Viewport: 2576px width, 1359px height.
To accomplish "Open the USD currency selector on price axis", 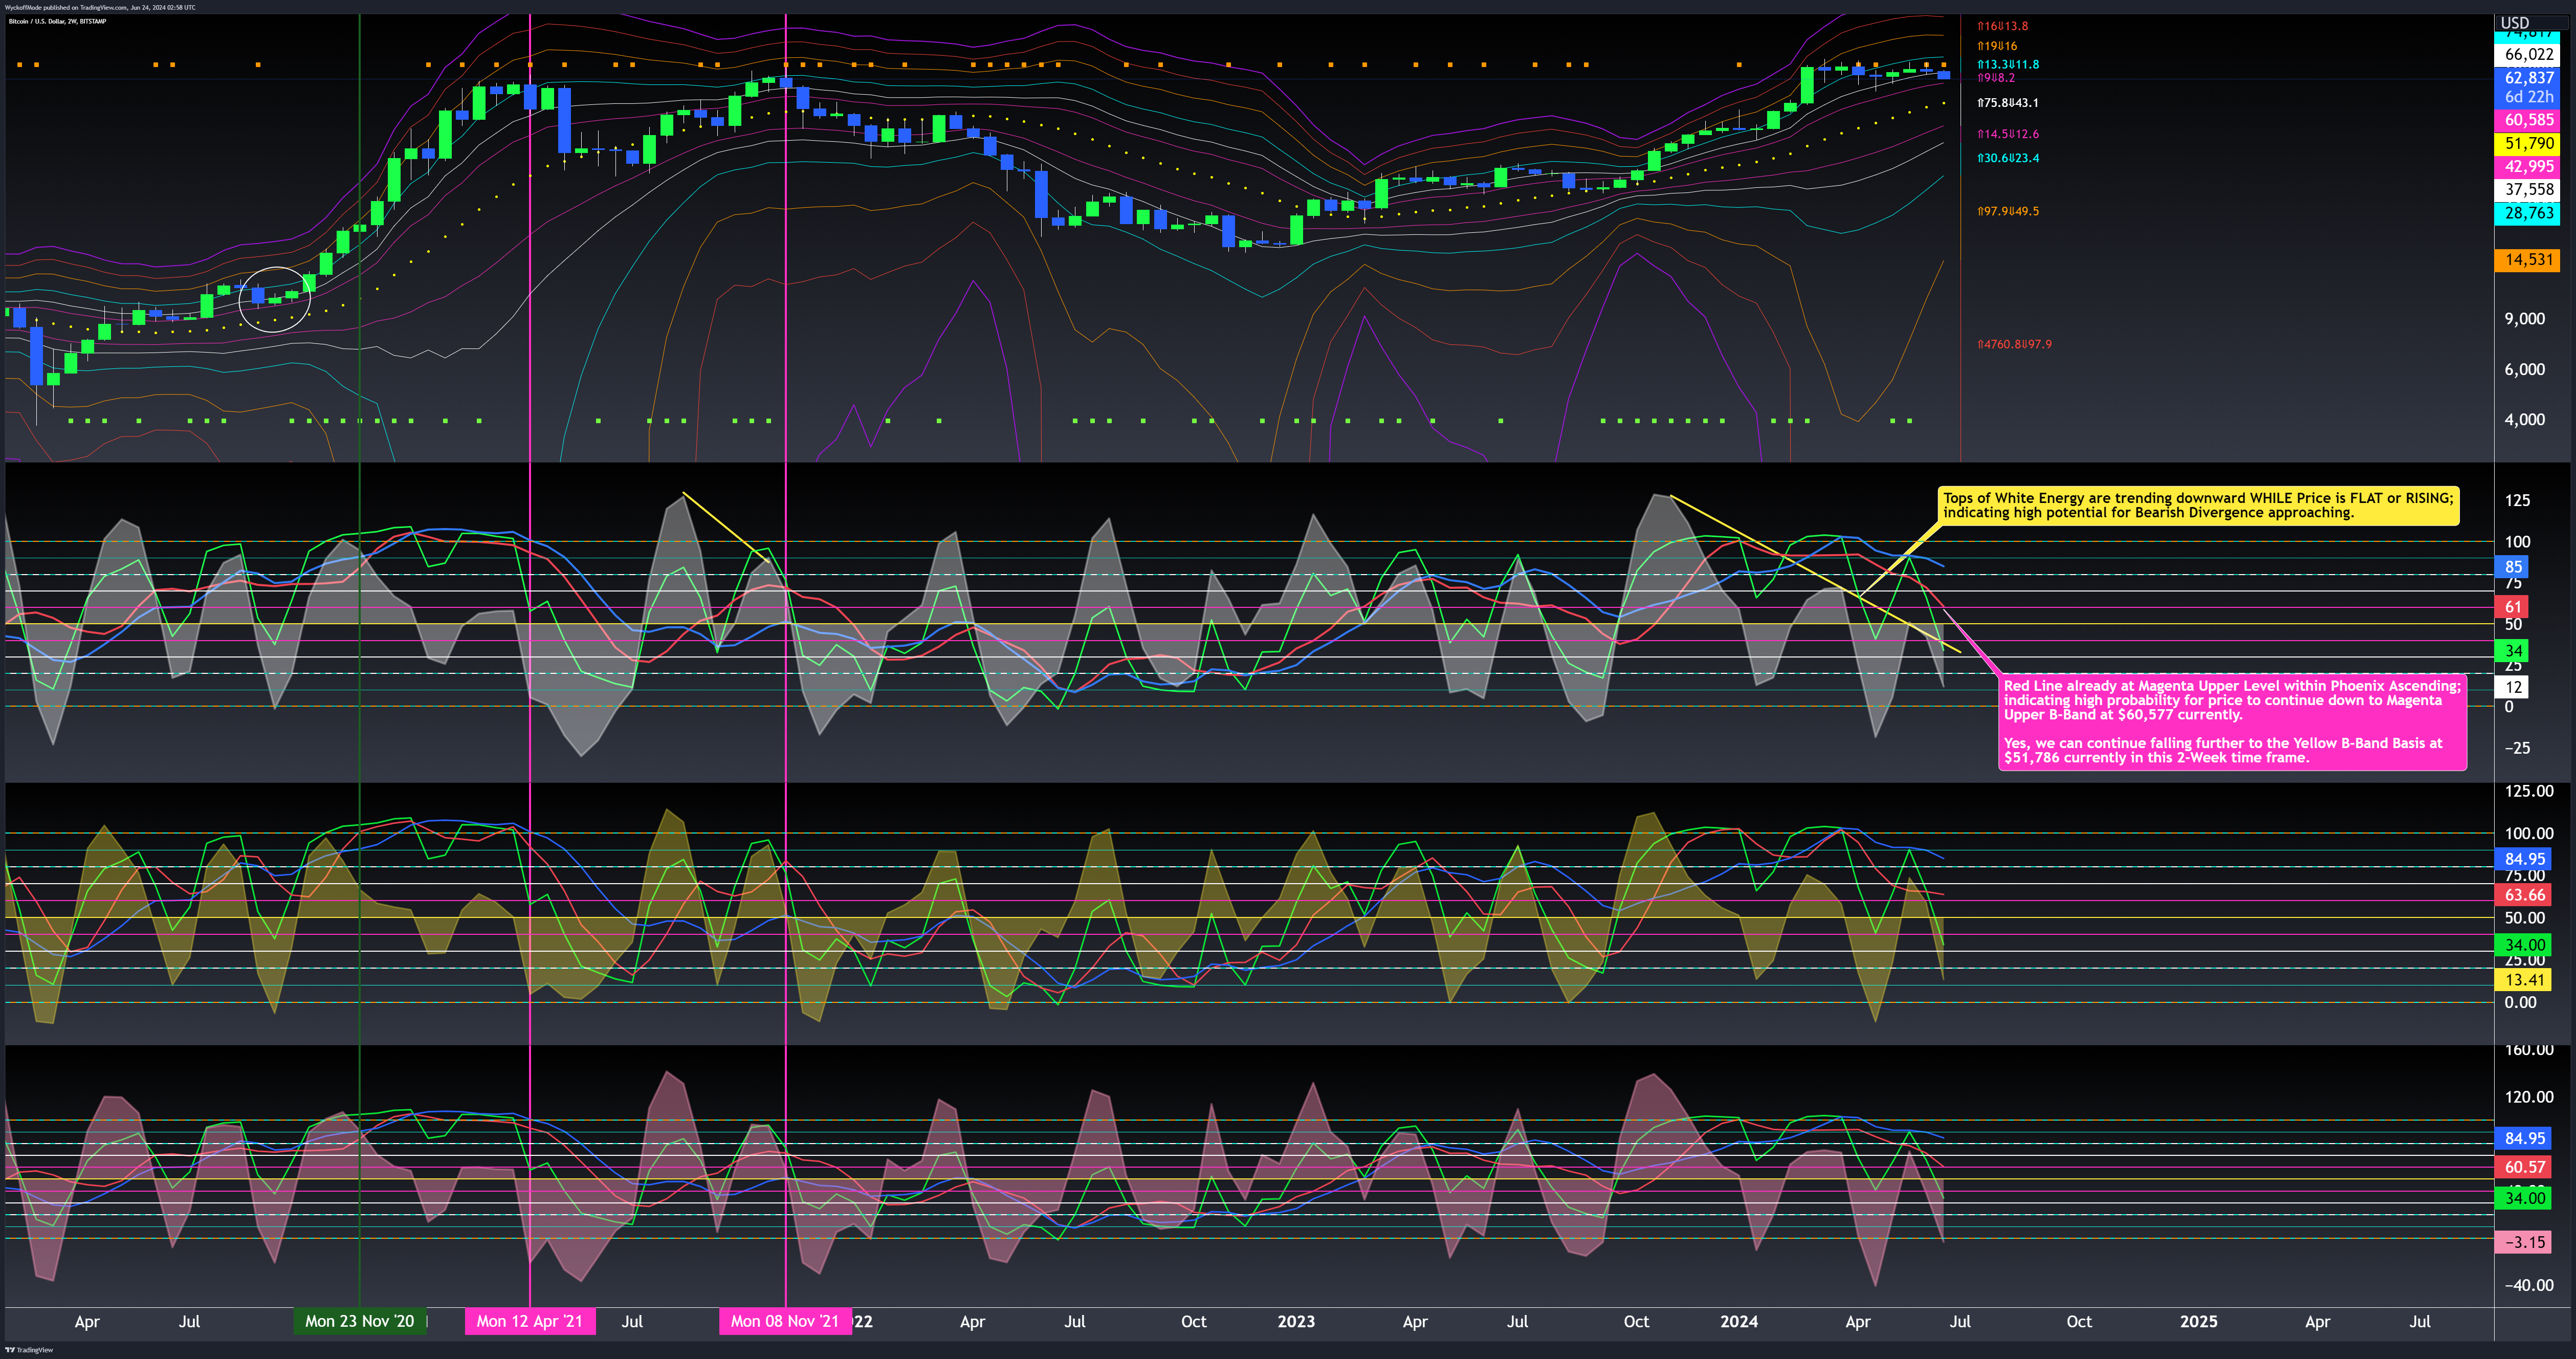I will tap(2514, 22).
